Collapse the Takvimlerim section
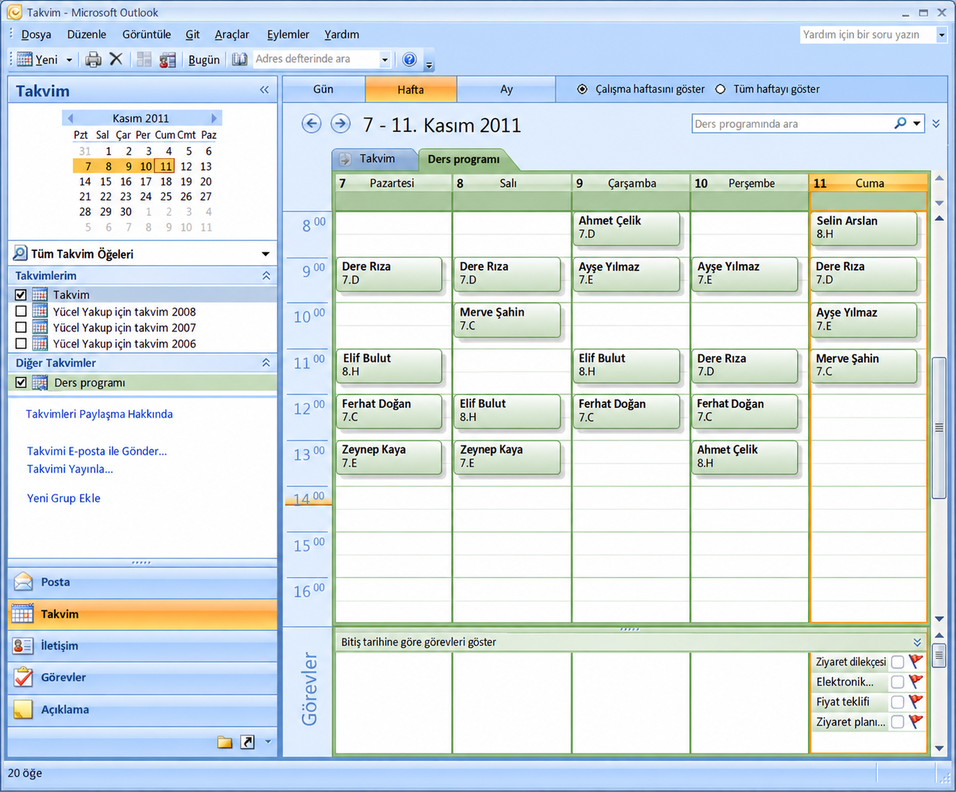Screen dimensions: 956x792 [266, 276]
